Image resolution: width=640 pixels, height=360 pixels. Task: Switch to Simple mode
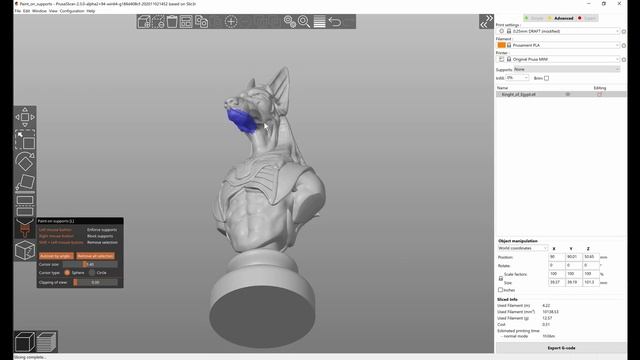click(534, 18)
